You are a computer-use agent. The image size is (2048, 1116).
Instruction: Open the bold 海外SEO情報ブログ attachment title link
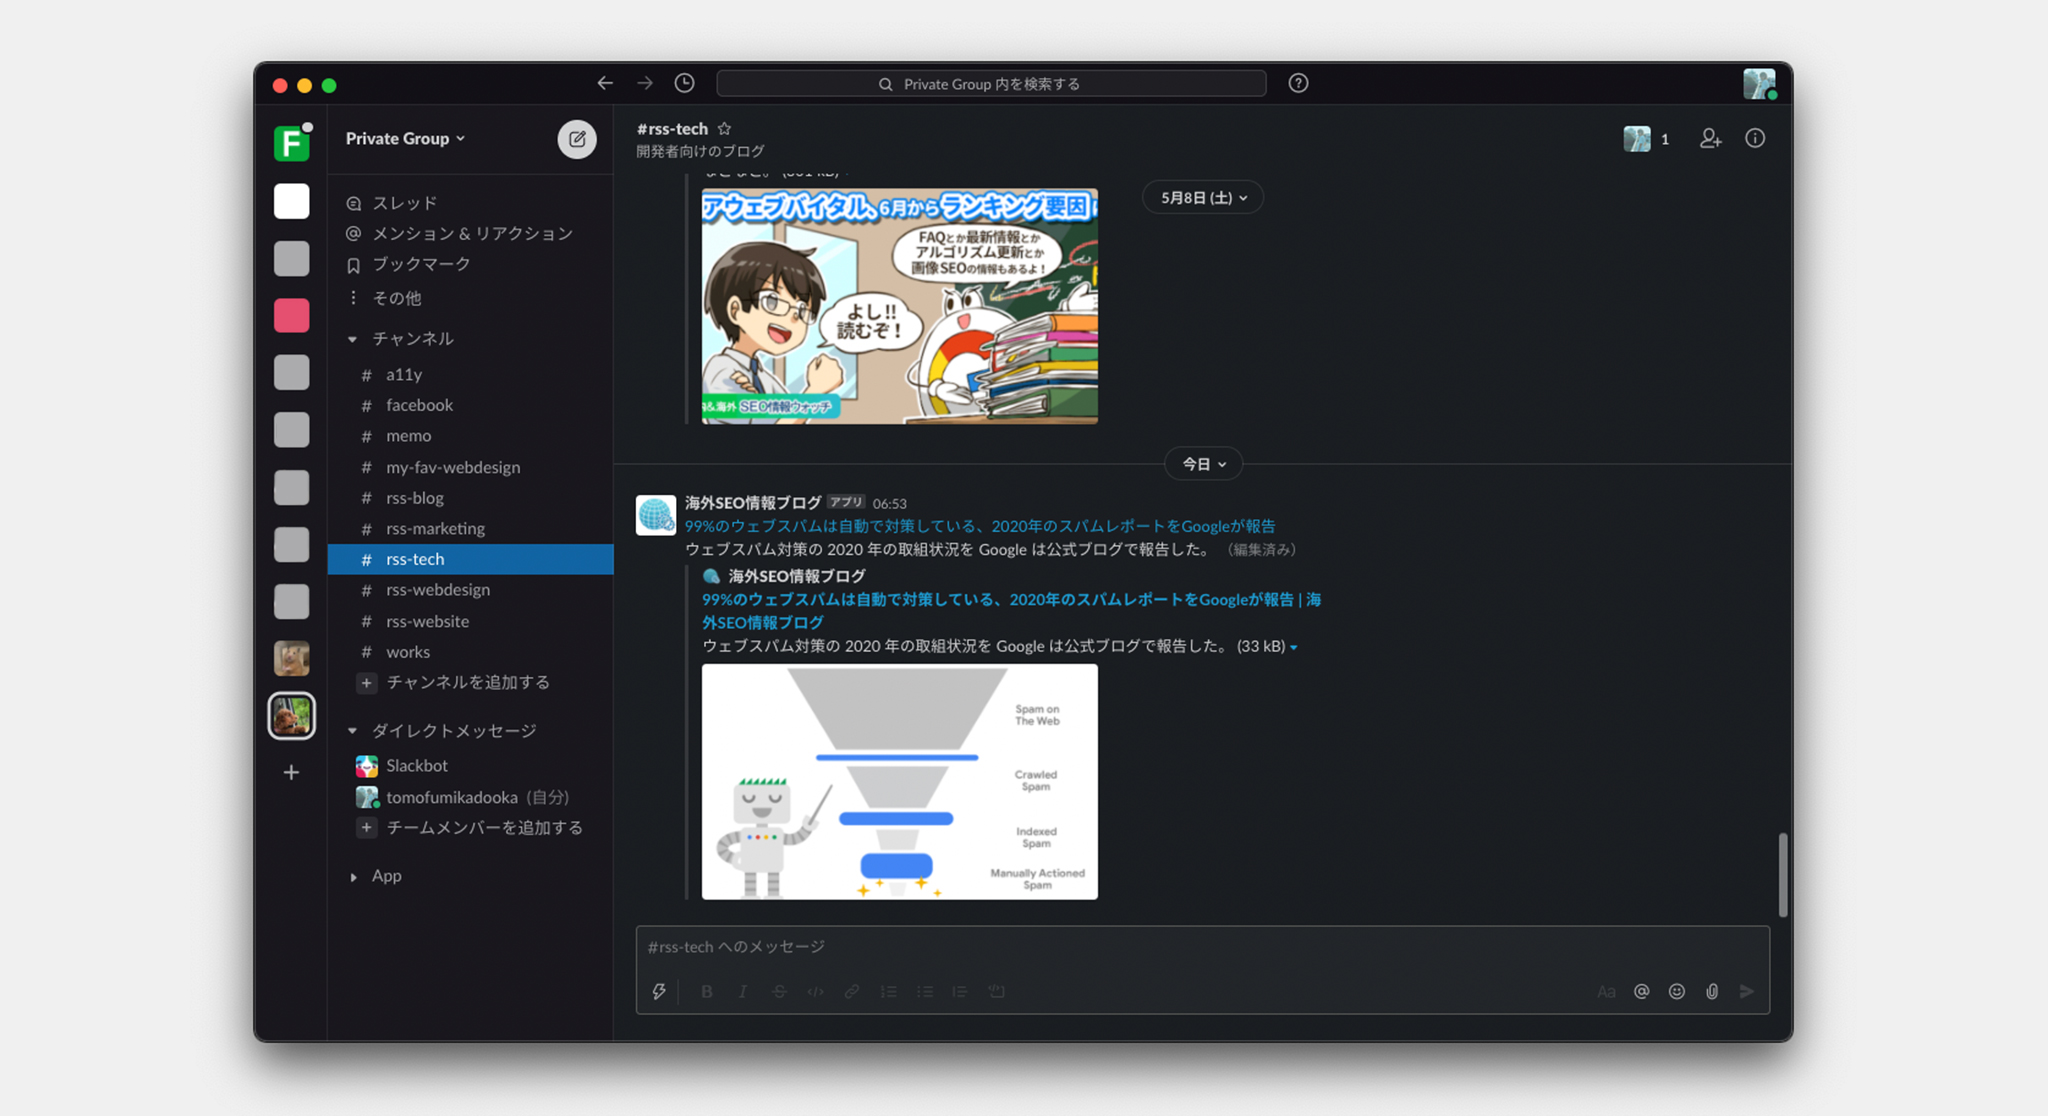point(1011,611)
